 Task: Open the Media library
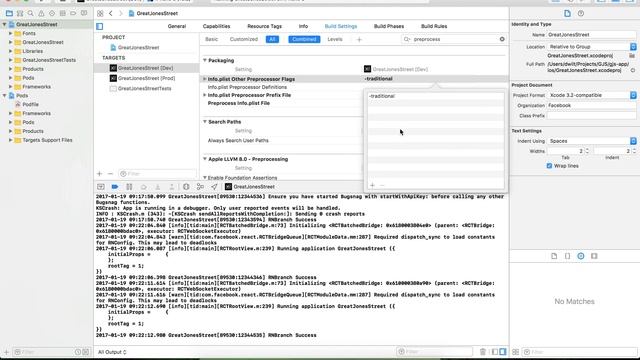coord(594,256)
